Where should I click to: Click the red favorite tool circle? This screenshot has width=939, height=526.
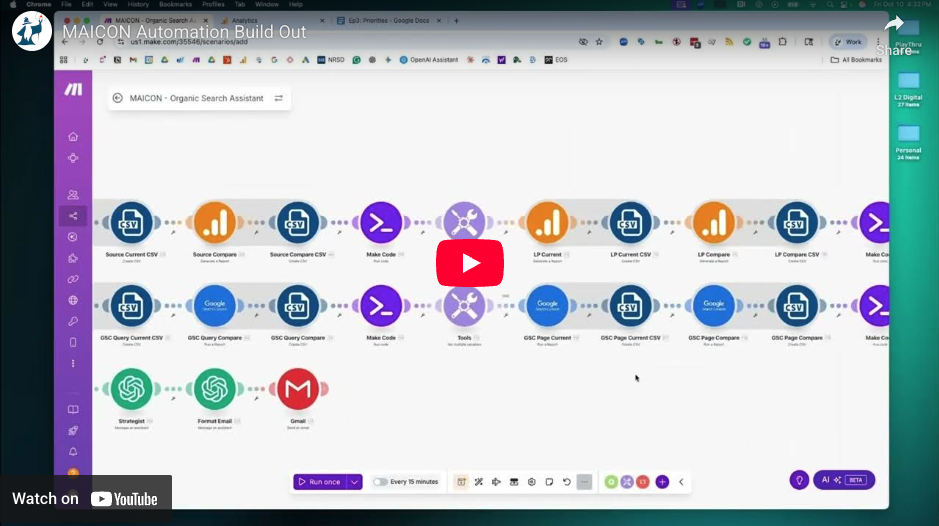click(x=643, y=482)
